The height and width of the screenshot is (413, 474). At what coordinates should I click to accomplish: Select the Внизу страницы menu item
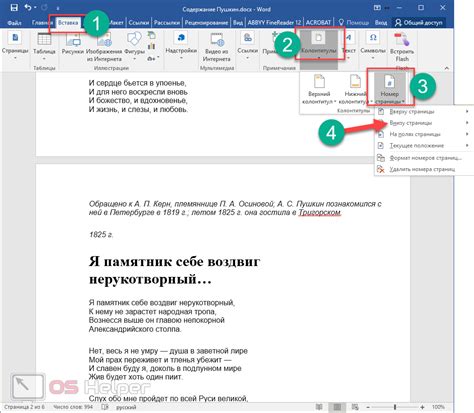423,123
